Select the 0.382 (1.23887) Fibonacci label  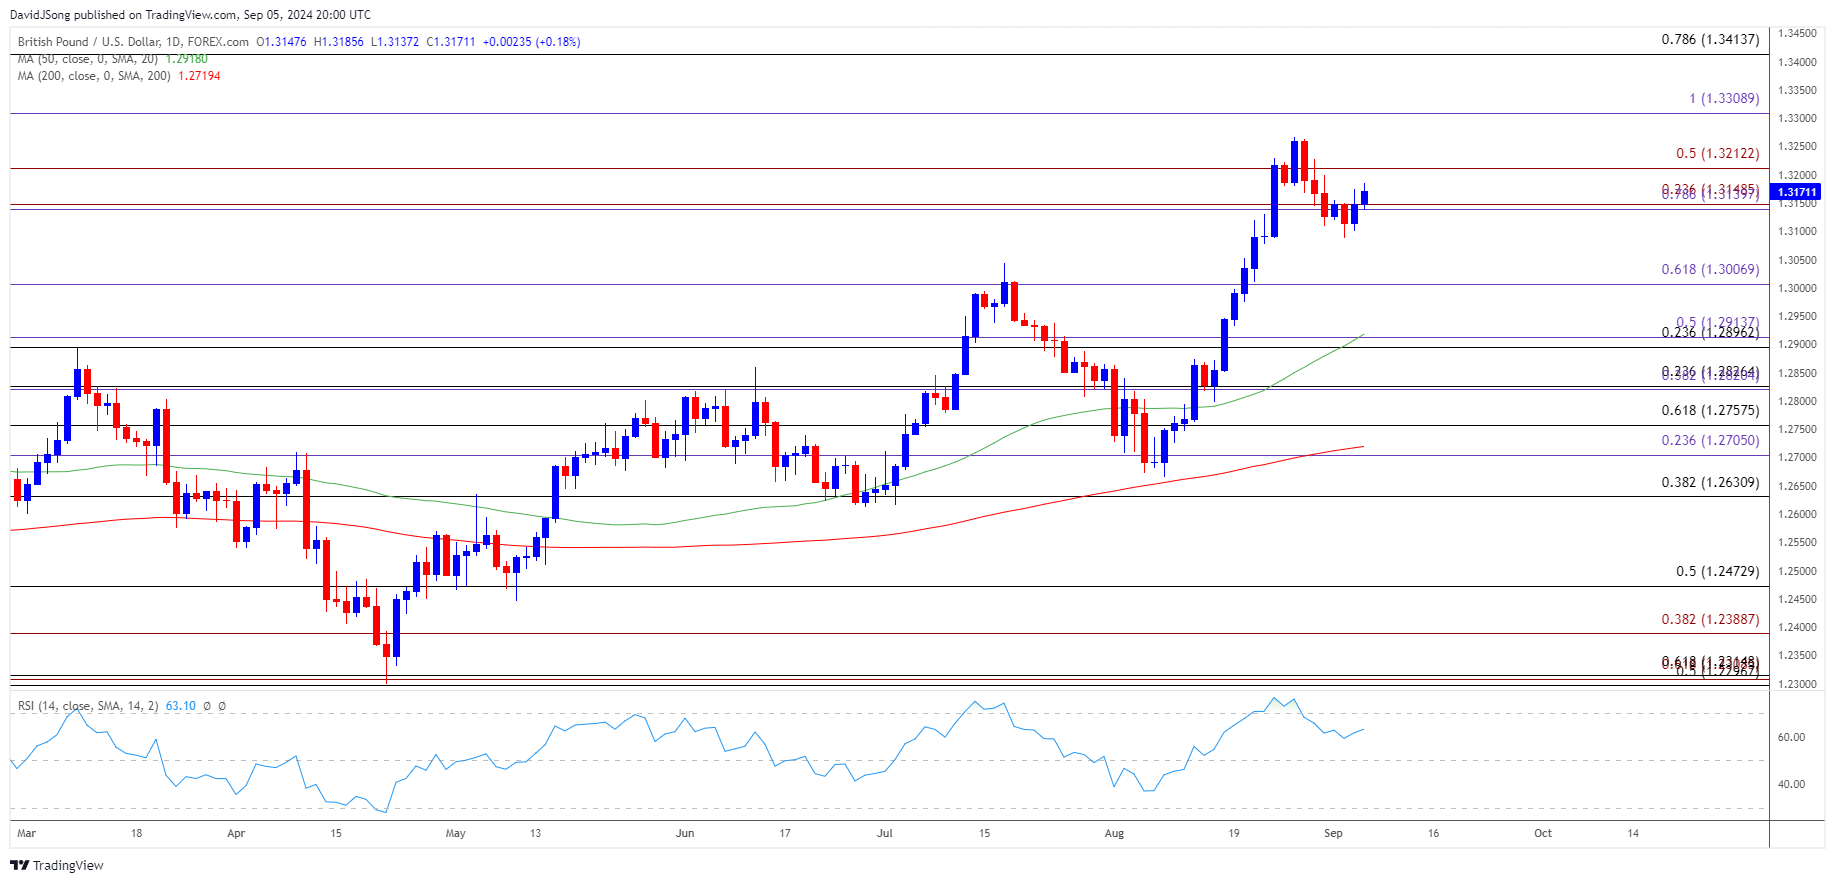[1710, 620]
